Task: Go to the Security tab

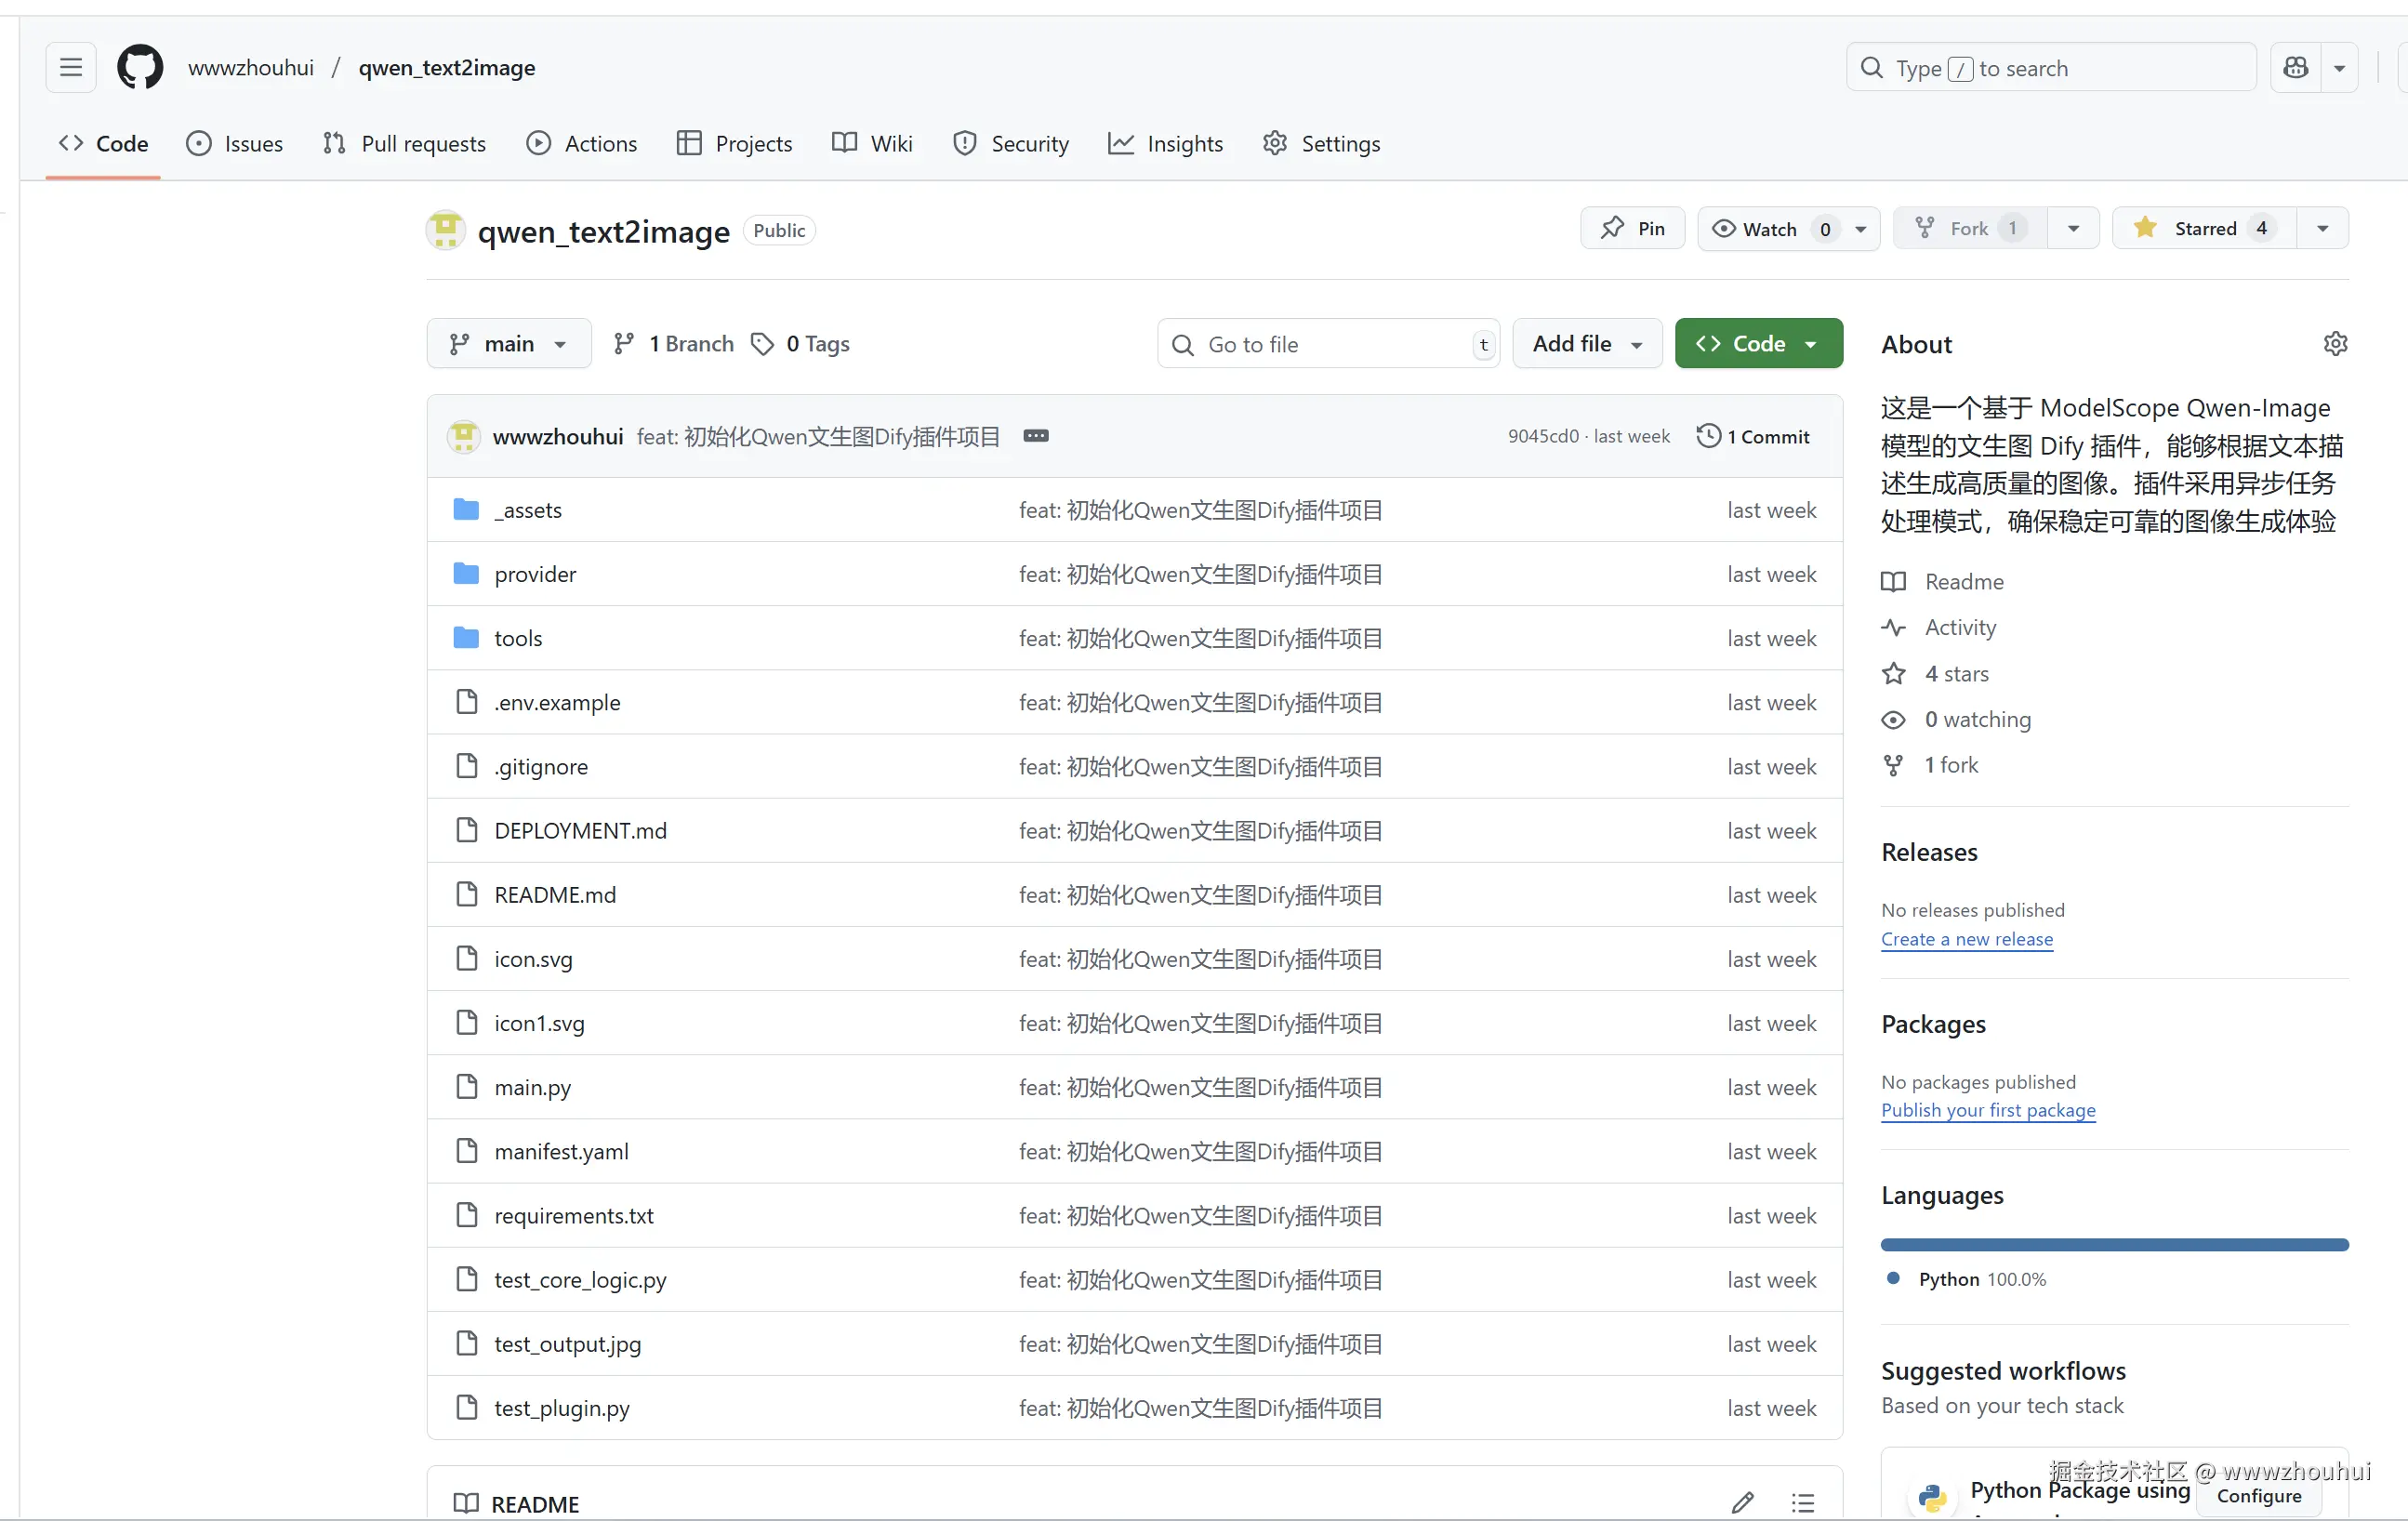Action: (1010, 144)
